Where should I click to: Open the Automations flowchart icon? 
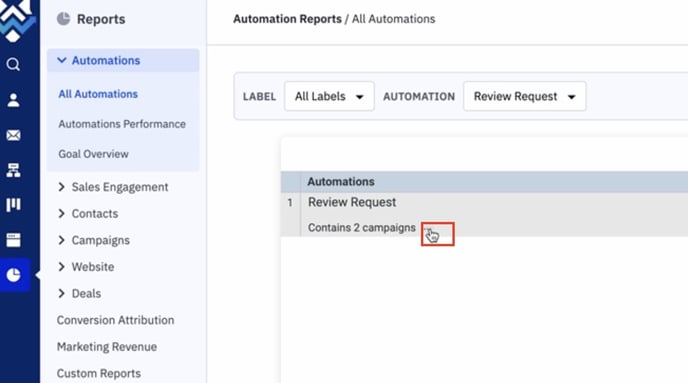click(x=13, y=170)
